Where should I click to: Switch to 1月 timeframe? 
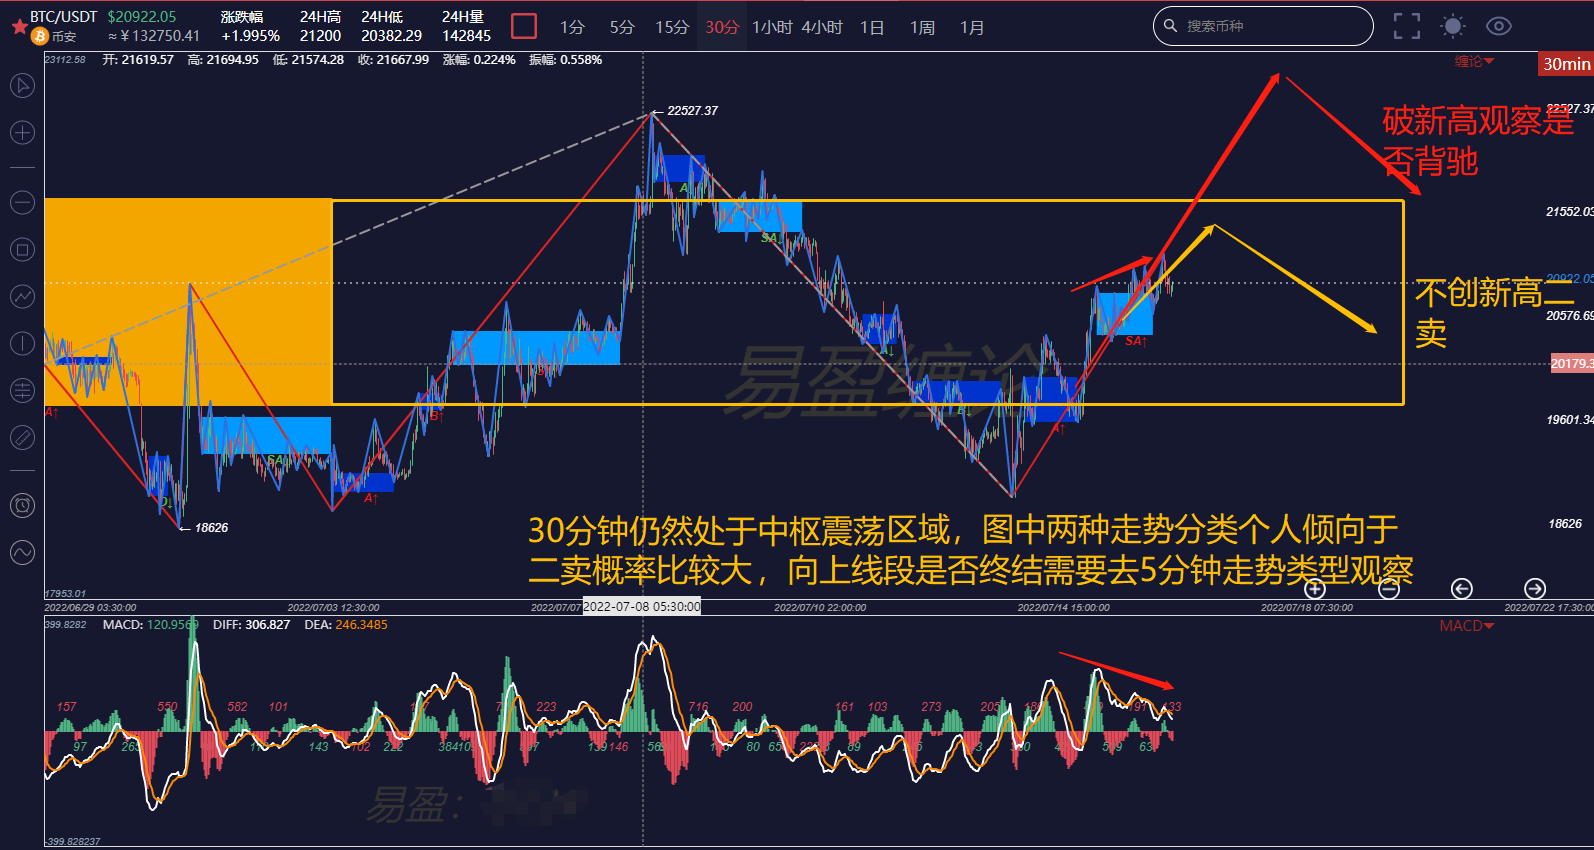point(972,27)
